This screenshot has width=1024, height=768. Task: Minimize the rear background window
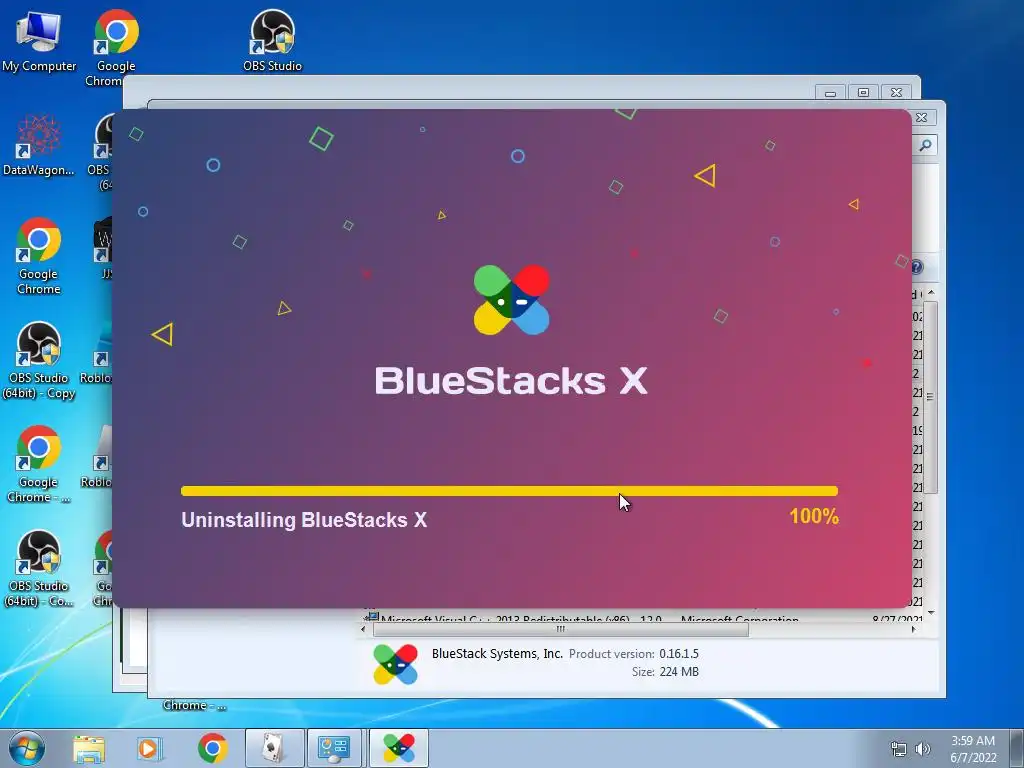[830, 93]
